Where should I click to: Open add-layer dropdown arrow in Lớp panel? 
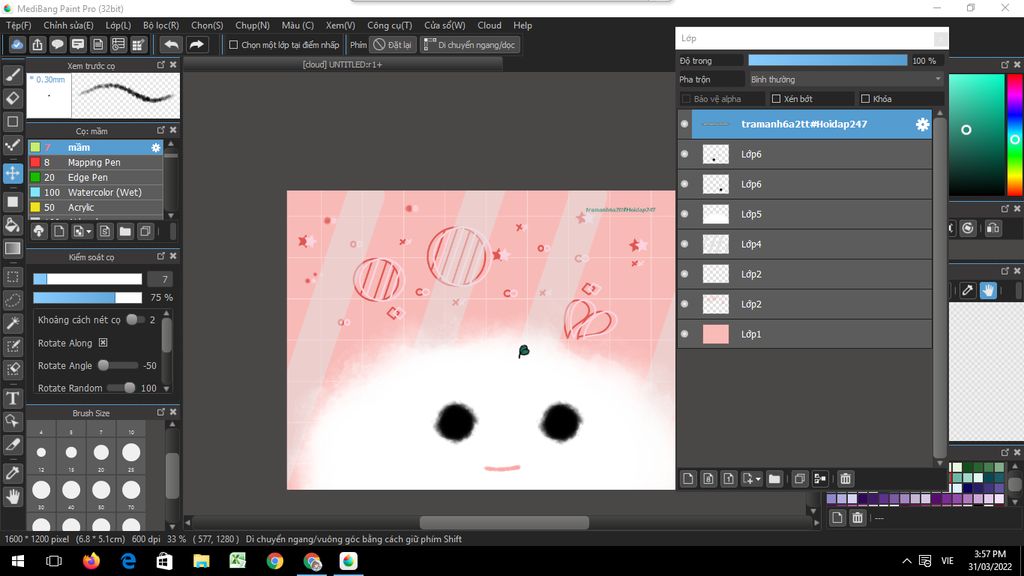pyautogui.click(x=758, y=479)
